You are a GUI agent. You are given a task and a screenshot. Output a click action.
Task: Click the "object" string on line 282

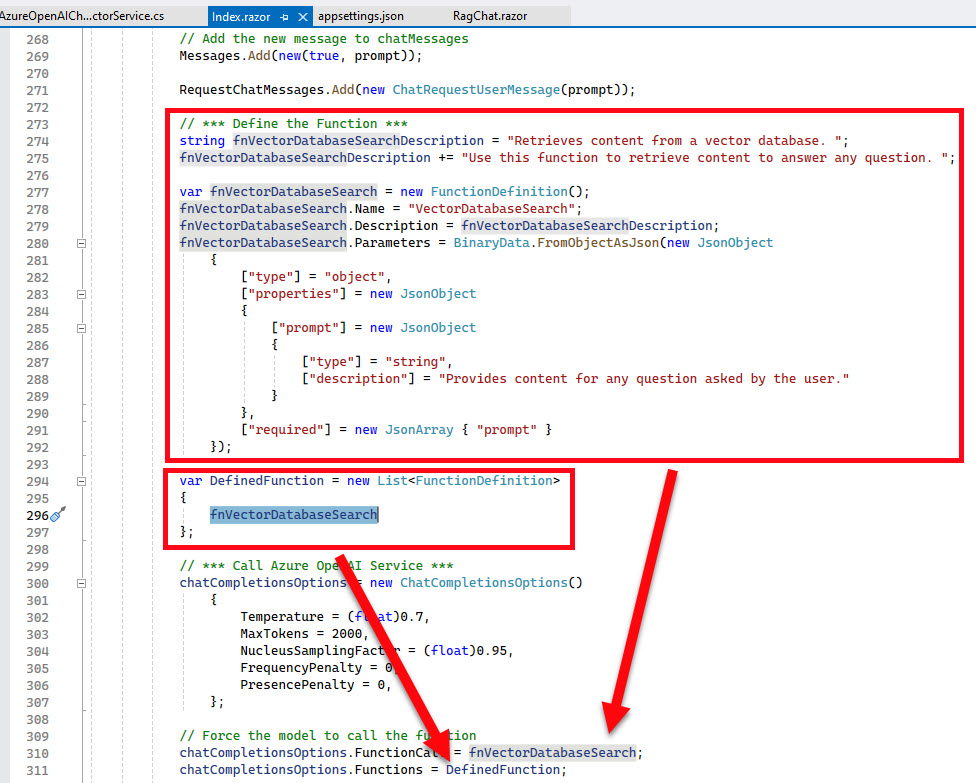[x=354, y=277]
